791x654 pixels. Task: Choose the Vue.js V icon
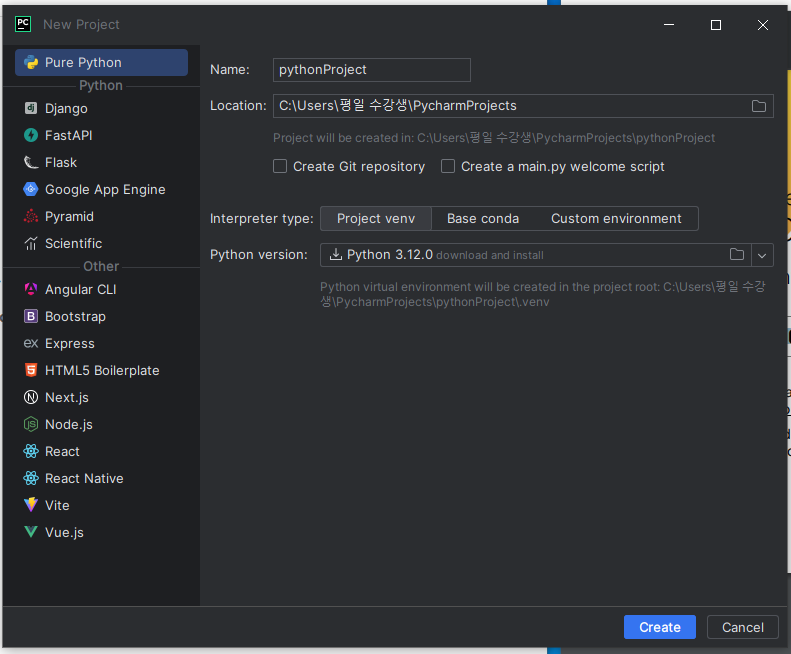pyautogui.click(x=31, y=532)
